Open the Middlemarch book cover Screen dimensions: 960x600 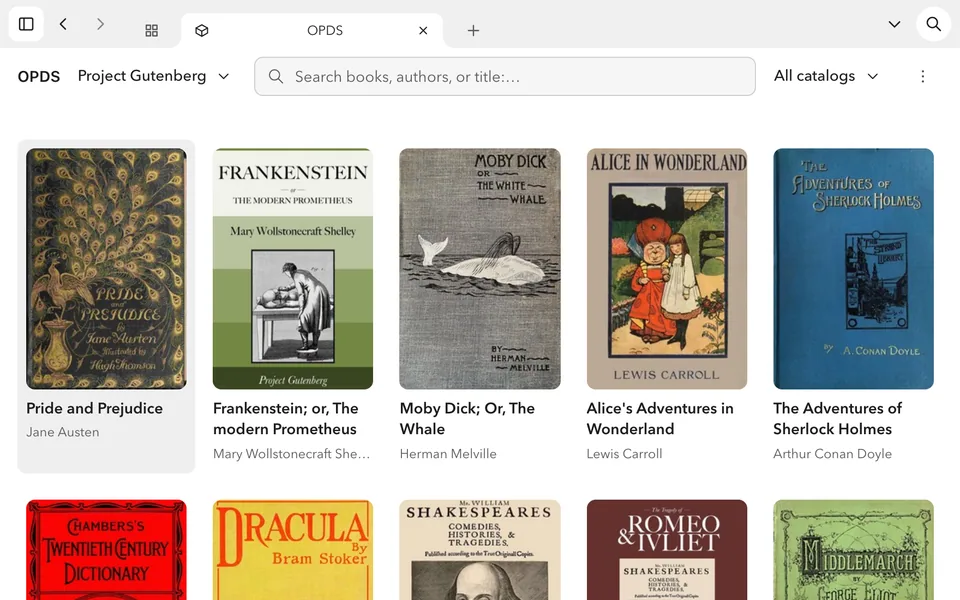click(x=853, y=550)
